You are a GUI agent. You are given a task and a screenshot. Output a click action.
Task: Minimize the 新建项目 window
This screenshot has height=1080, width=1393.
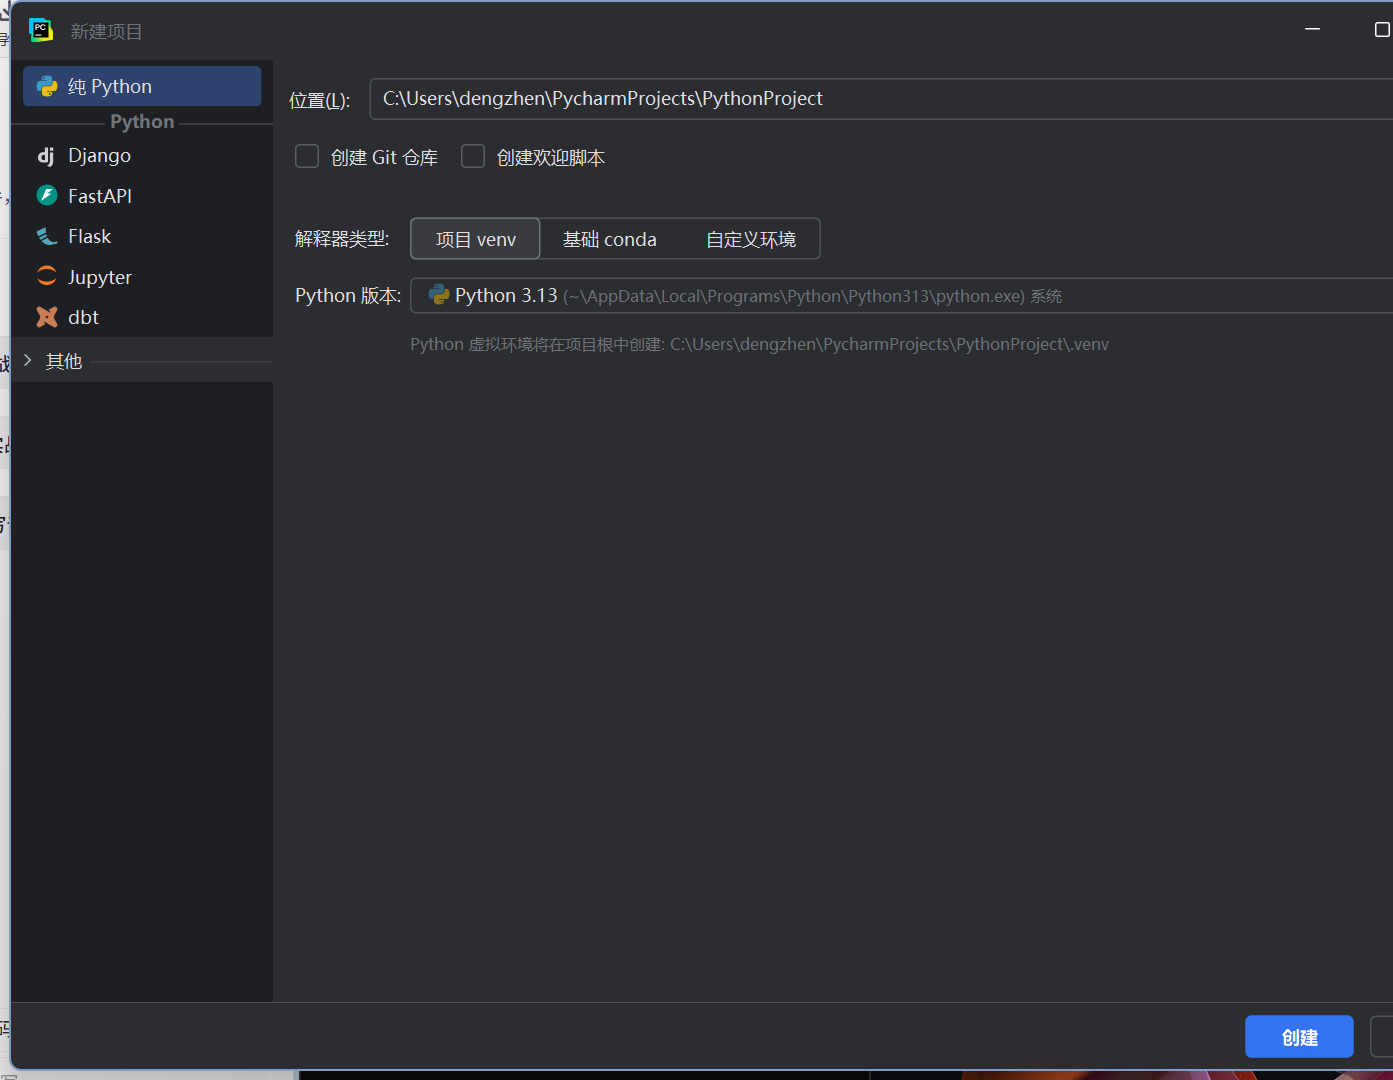tap(1313, 29)
